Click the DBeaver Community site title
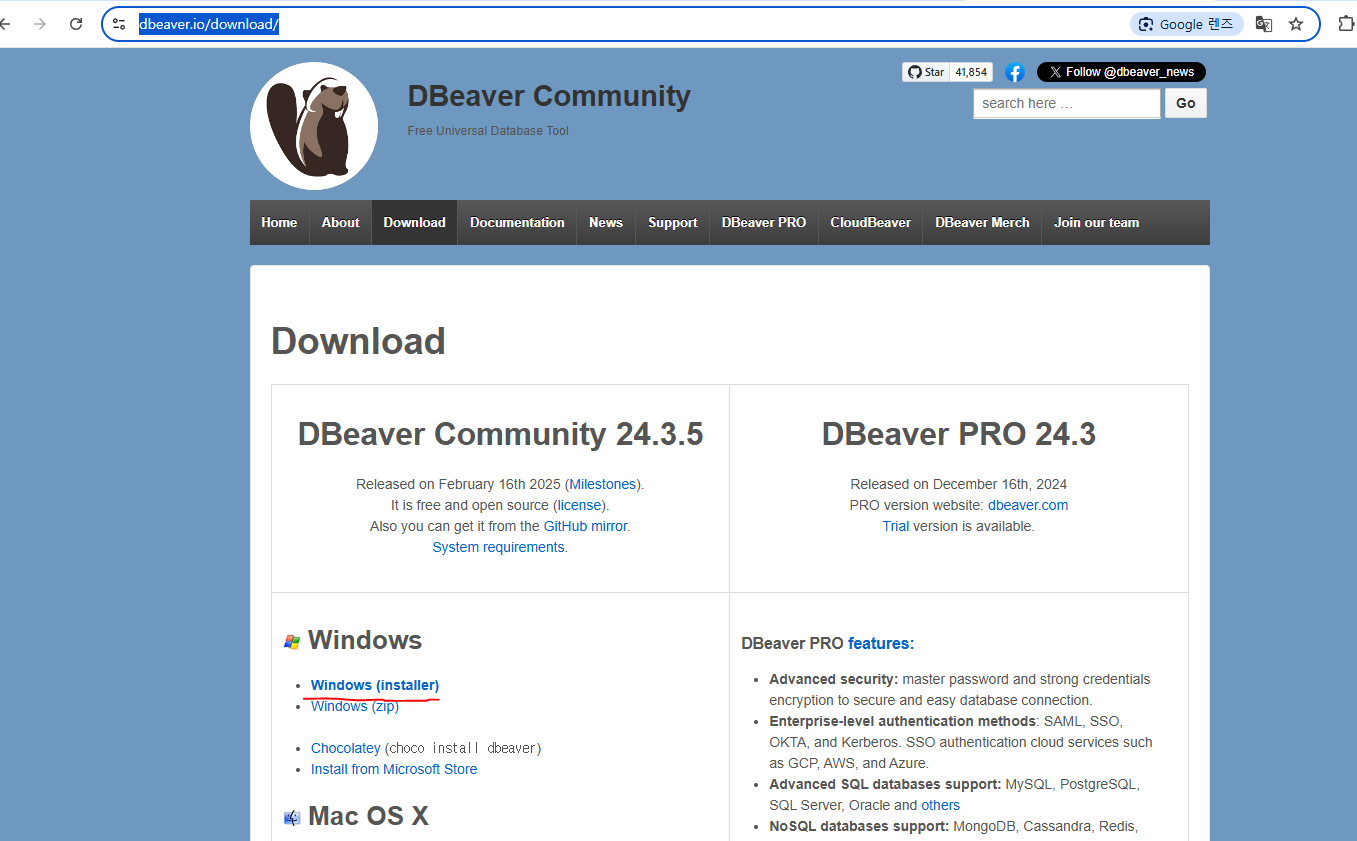 549,96
